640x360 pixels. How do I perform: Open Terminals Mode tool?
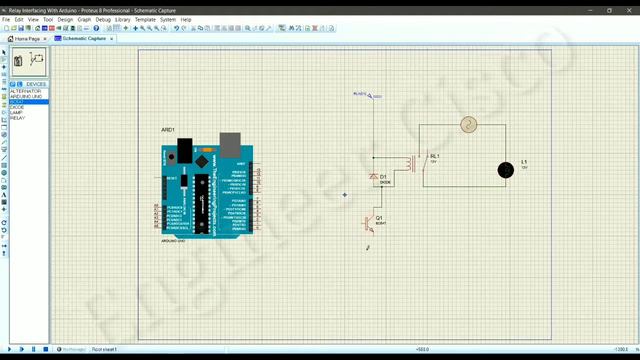click(x=4, y=104)
